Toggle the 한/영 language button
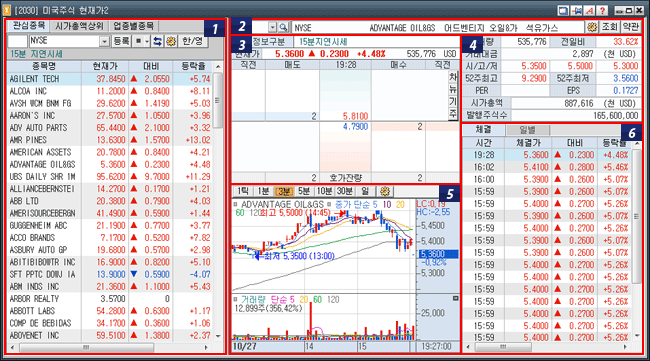Image resolution: width=650 pixels, height=361 pixels. tap(193, 41)
